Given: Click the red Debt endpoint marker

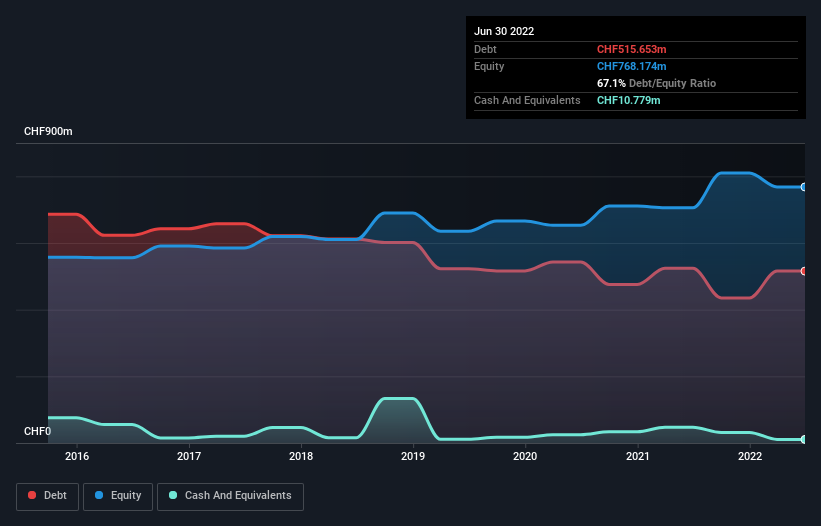Looking at the screenshot, I should pos(804,271).
